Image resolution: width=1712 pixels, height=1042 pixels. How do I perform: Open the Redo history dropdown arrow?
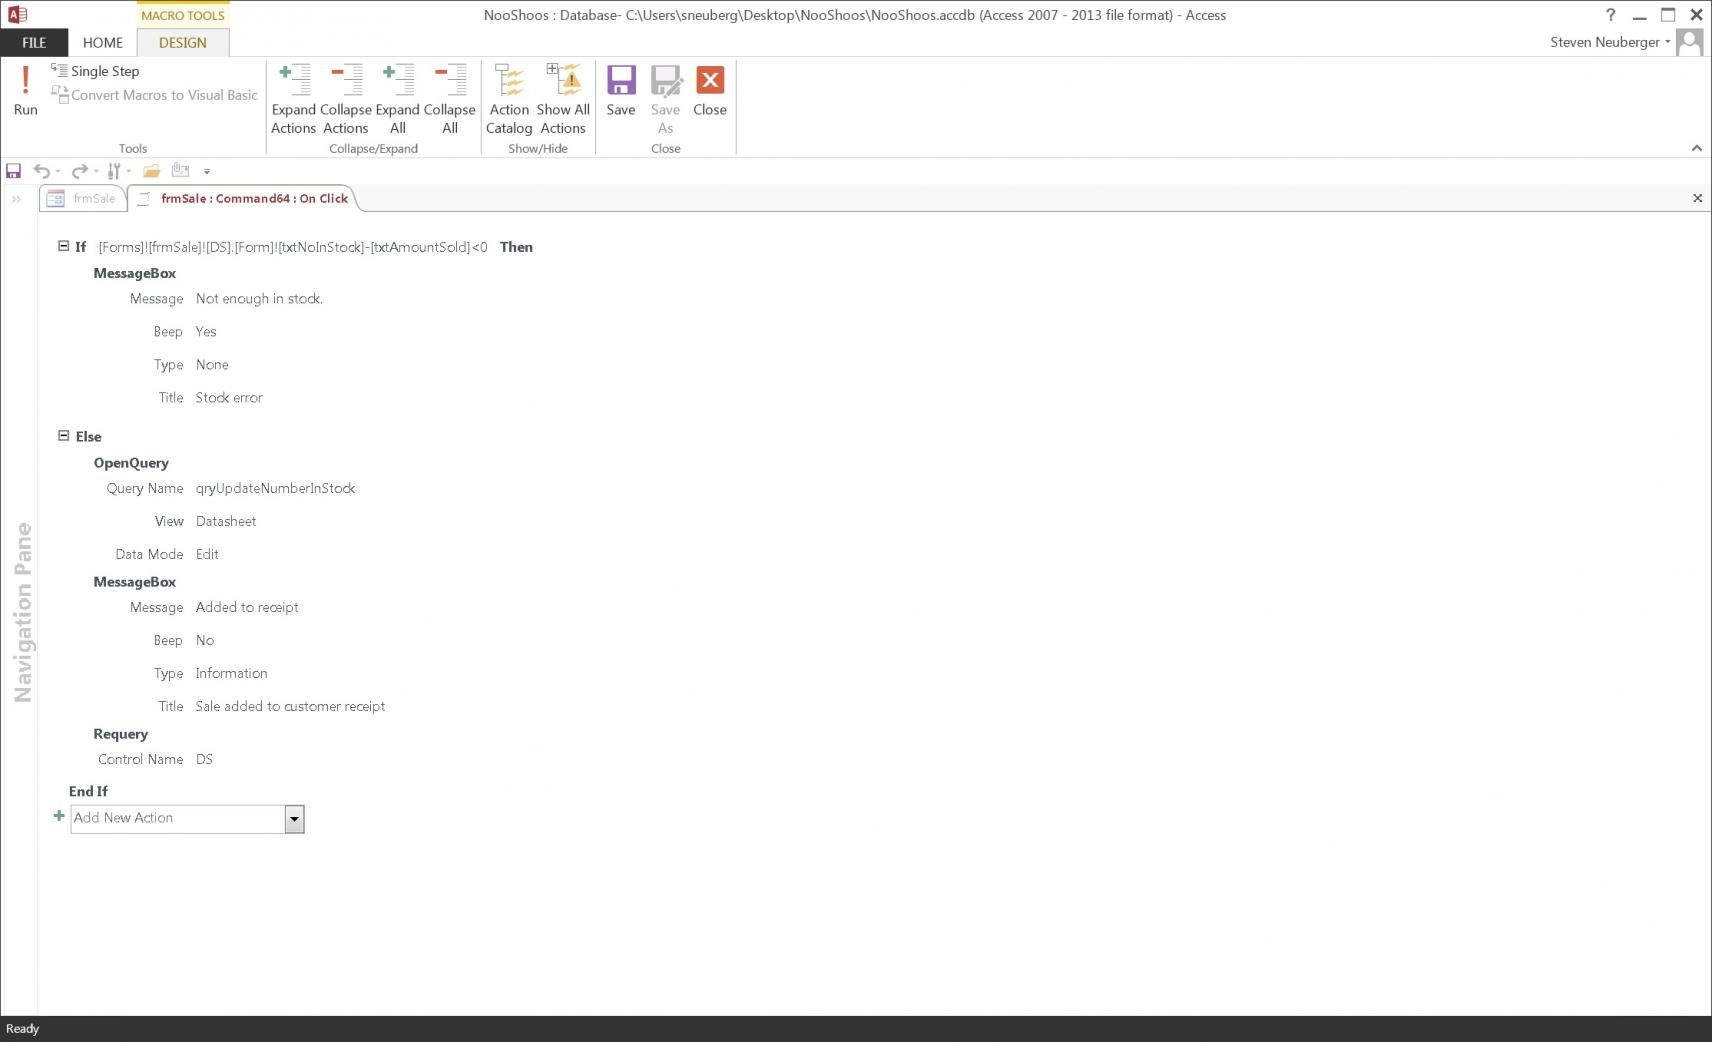(x=96, y=172)
